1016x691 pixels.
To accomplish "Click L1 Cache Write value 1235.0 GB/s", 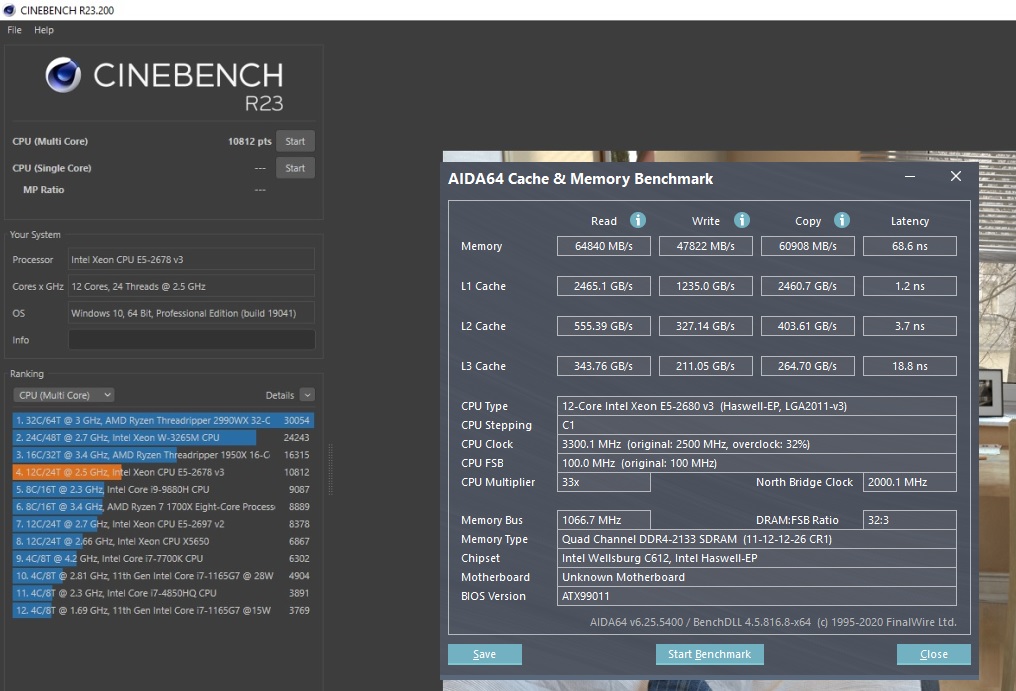I will point(706,286).
